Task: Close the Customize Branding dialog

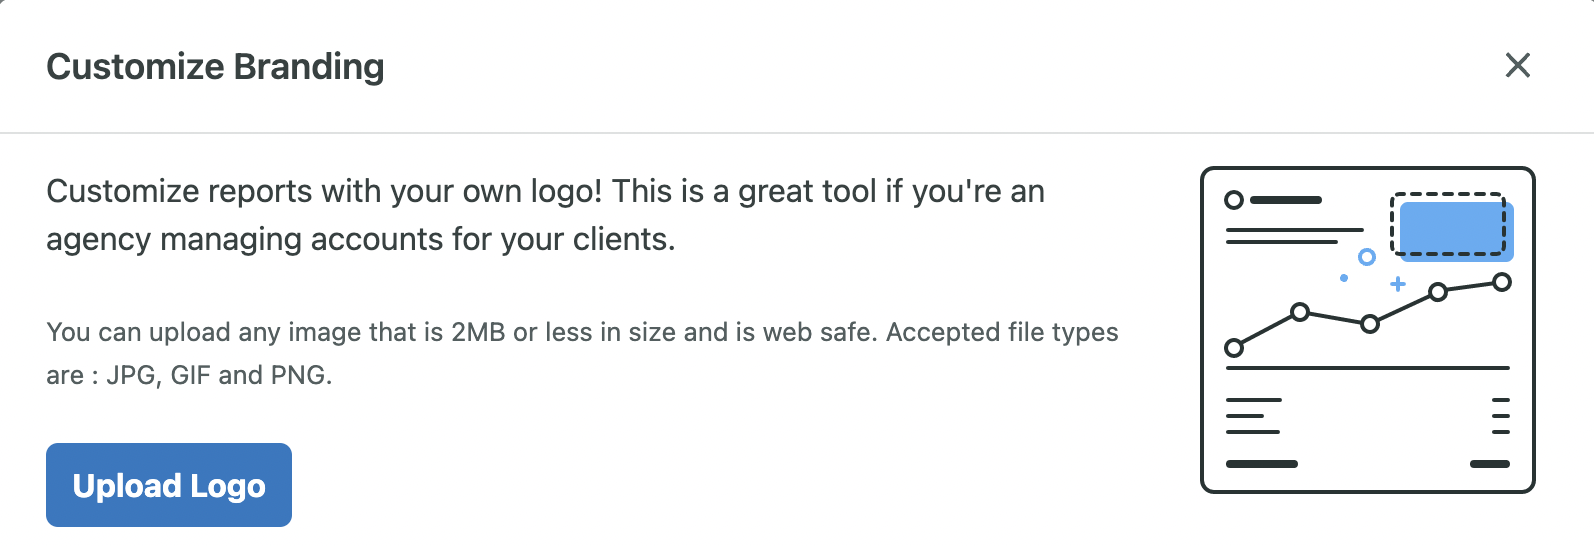Action: tap(1517, 65)
